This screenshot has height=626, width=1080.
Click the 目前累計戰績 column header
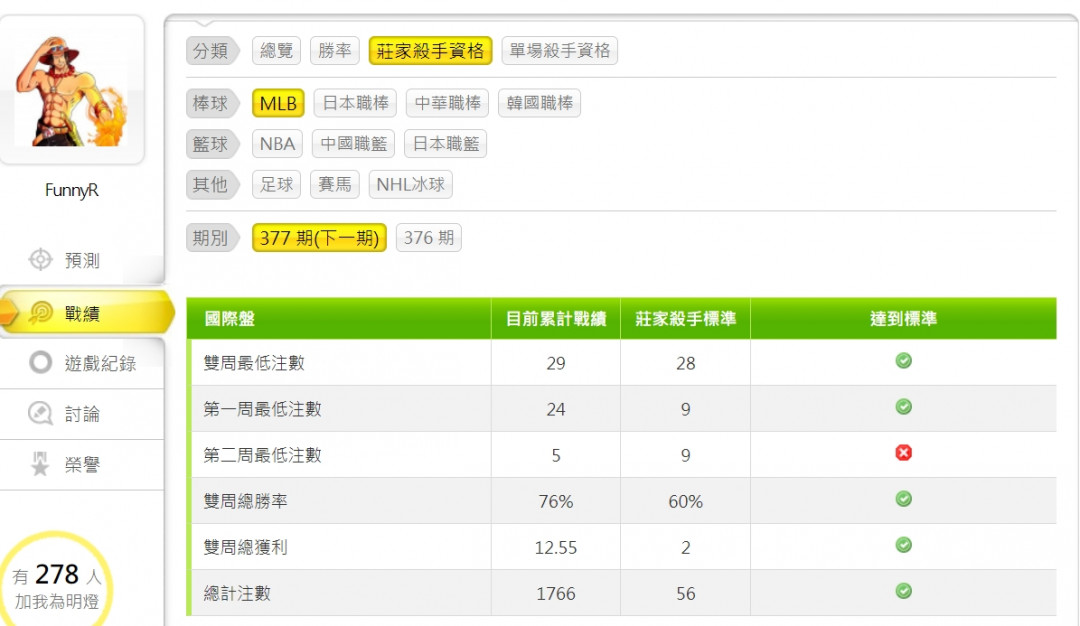pyautogui.click(x=556, y=319)
